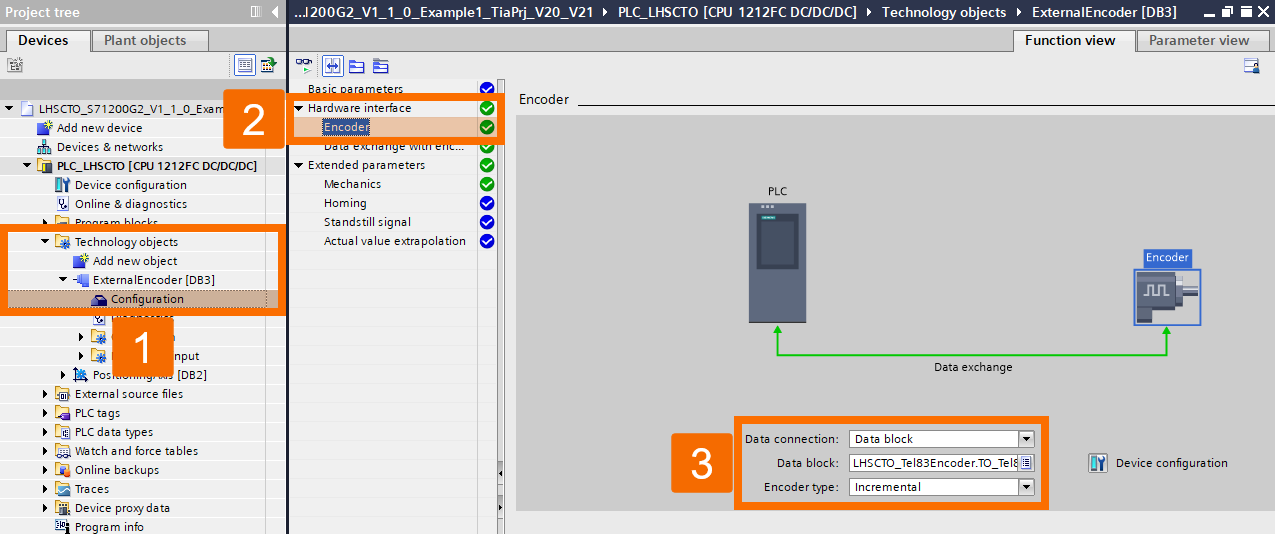The width and height of the screenshot is (1275, 534).
Task: Select PLC data types folder
Action: point(113,432)
